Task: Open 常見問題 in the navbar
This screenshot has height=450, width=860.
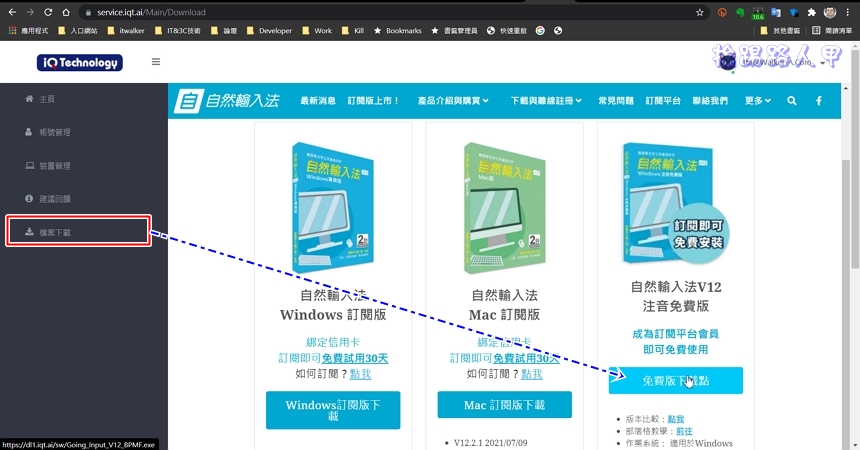Action: coord(616,100)
